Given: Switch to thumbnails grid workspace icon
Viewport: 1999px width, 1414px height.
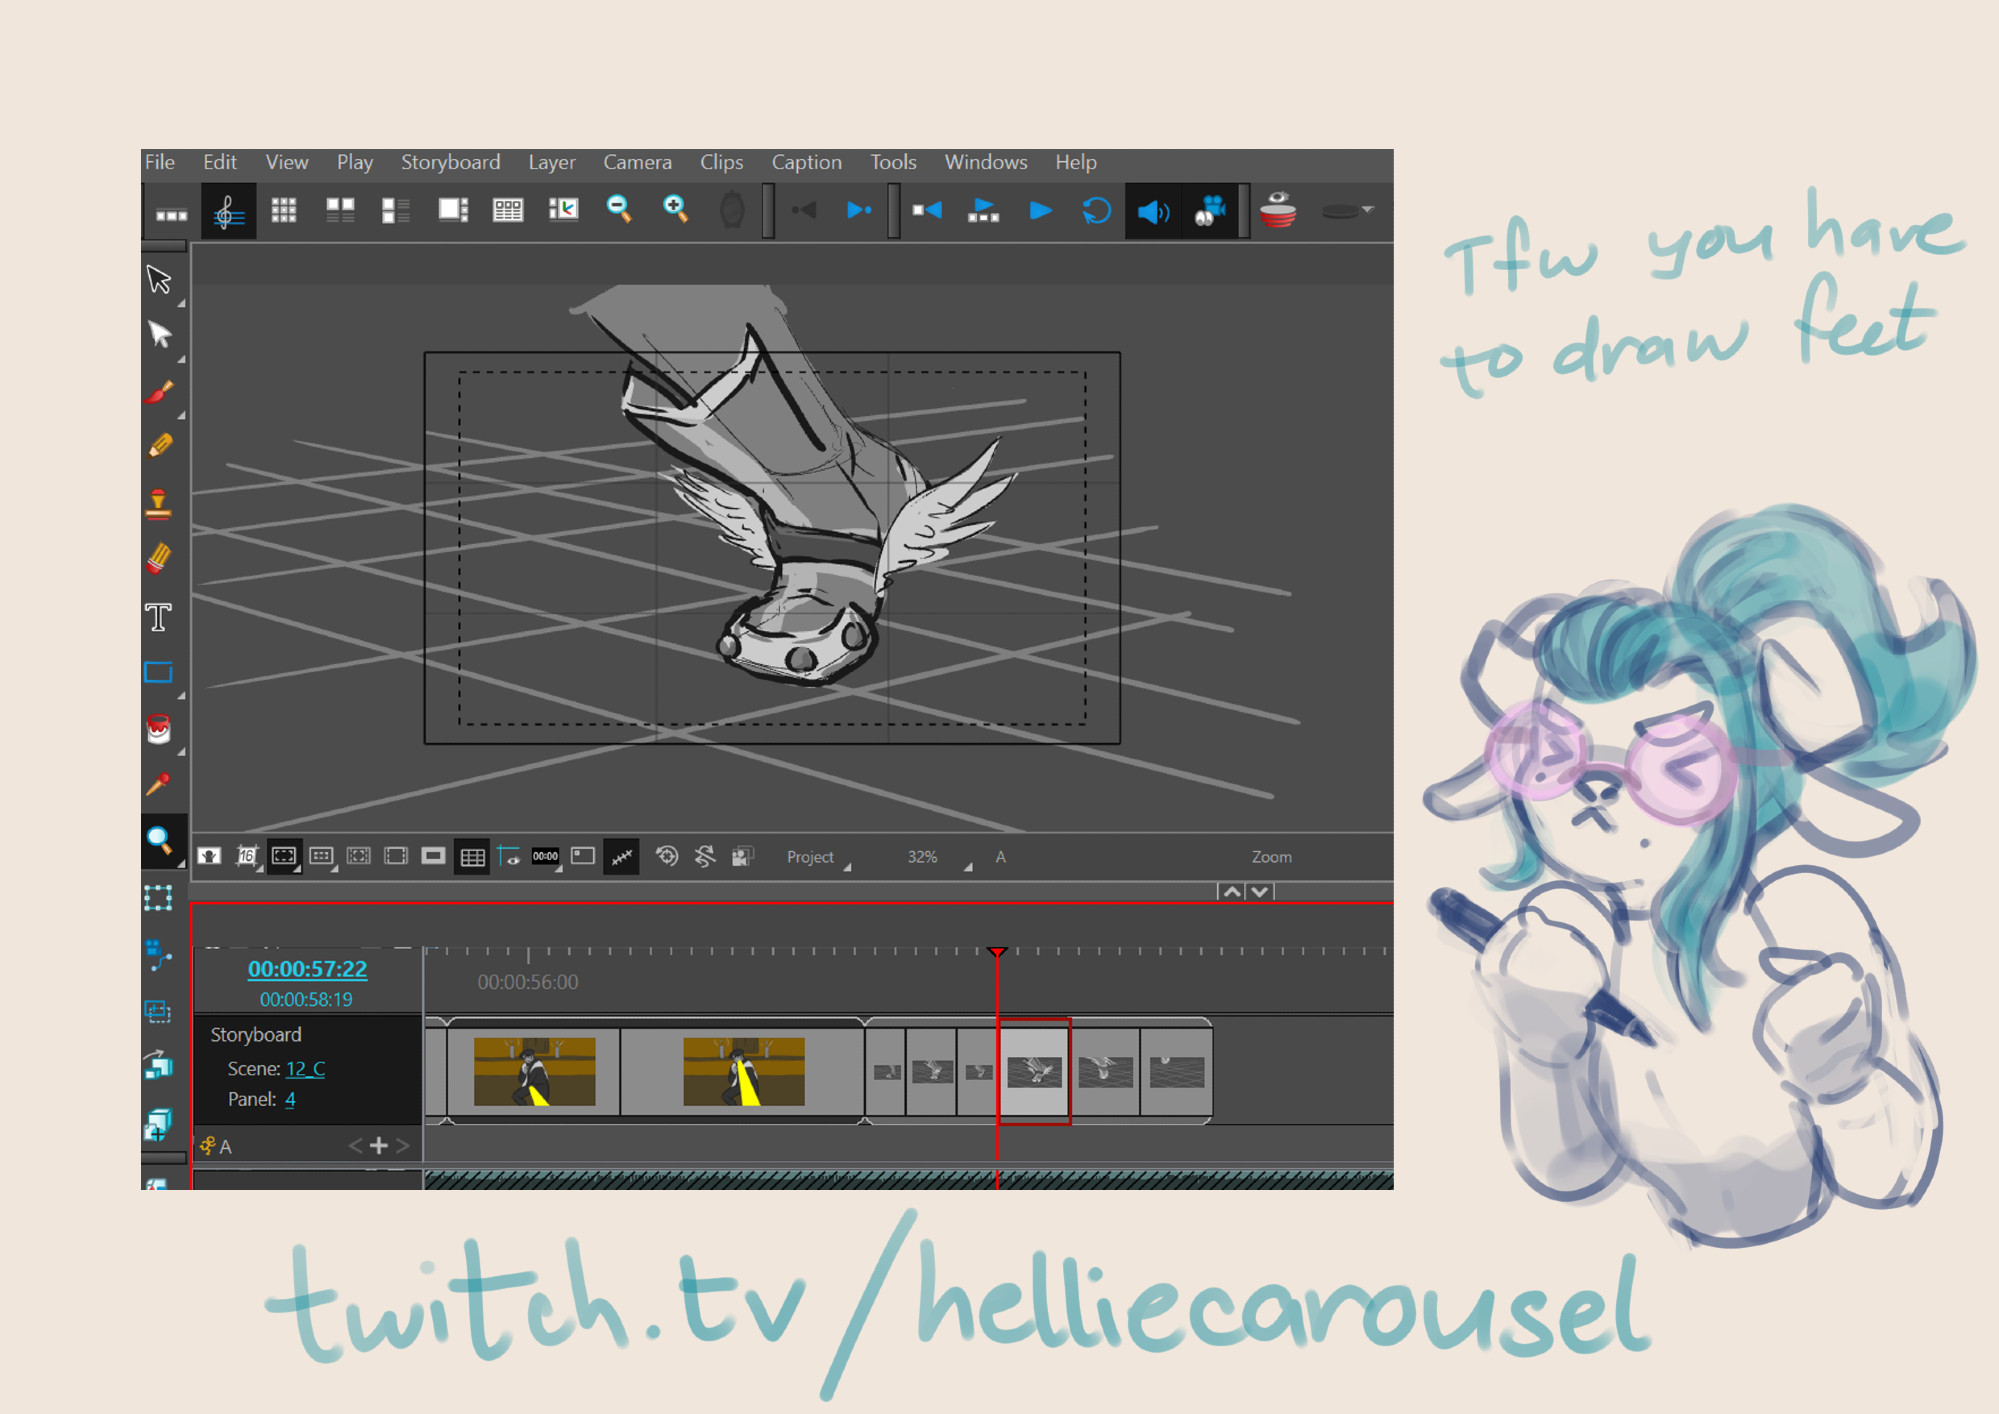Looking at the screenshot, I should tap(284, 210).
